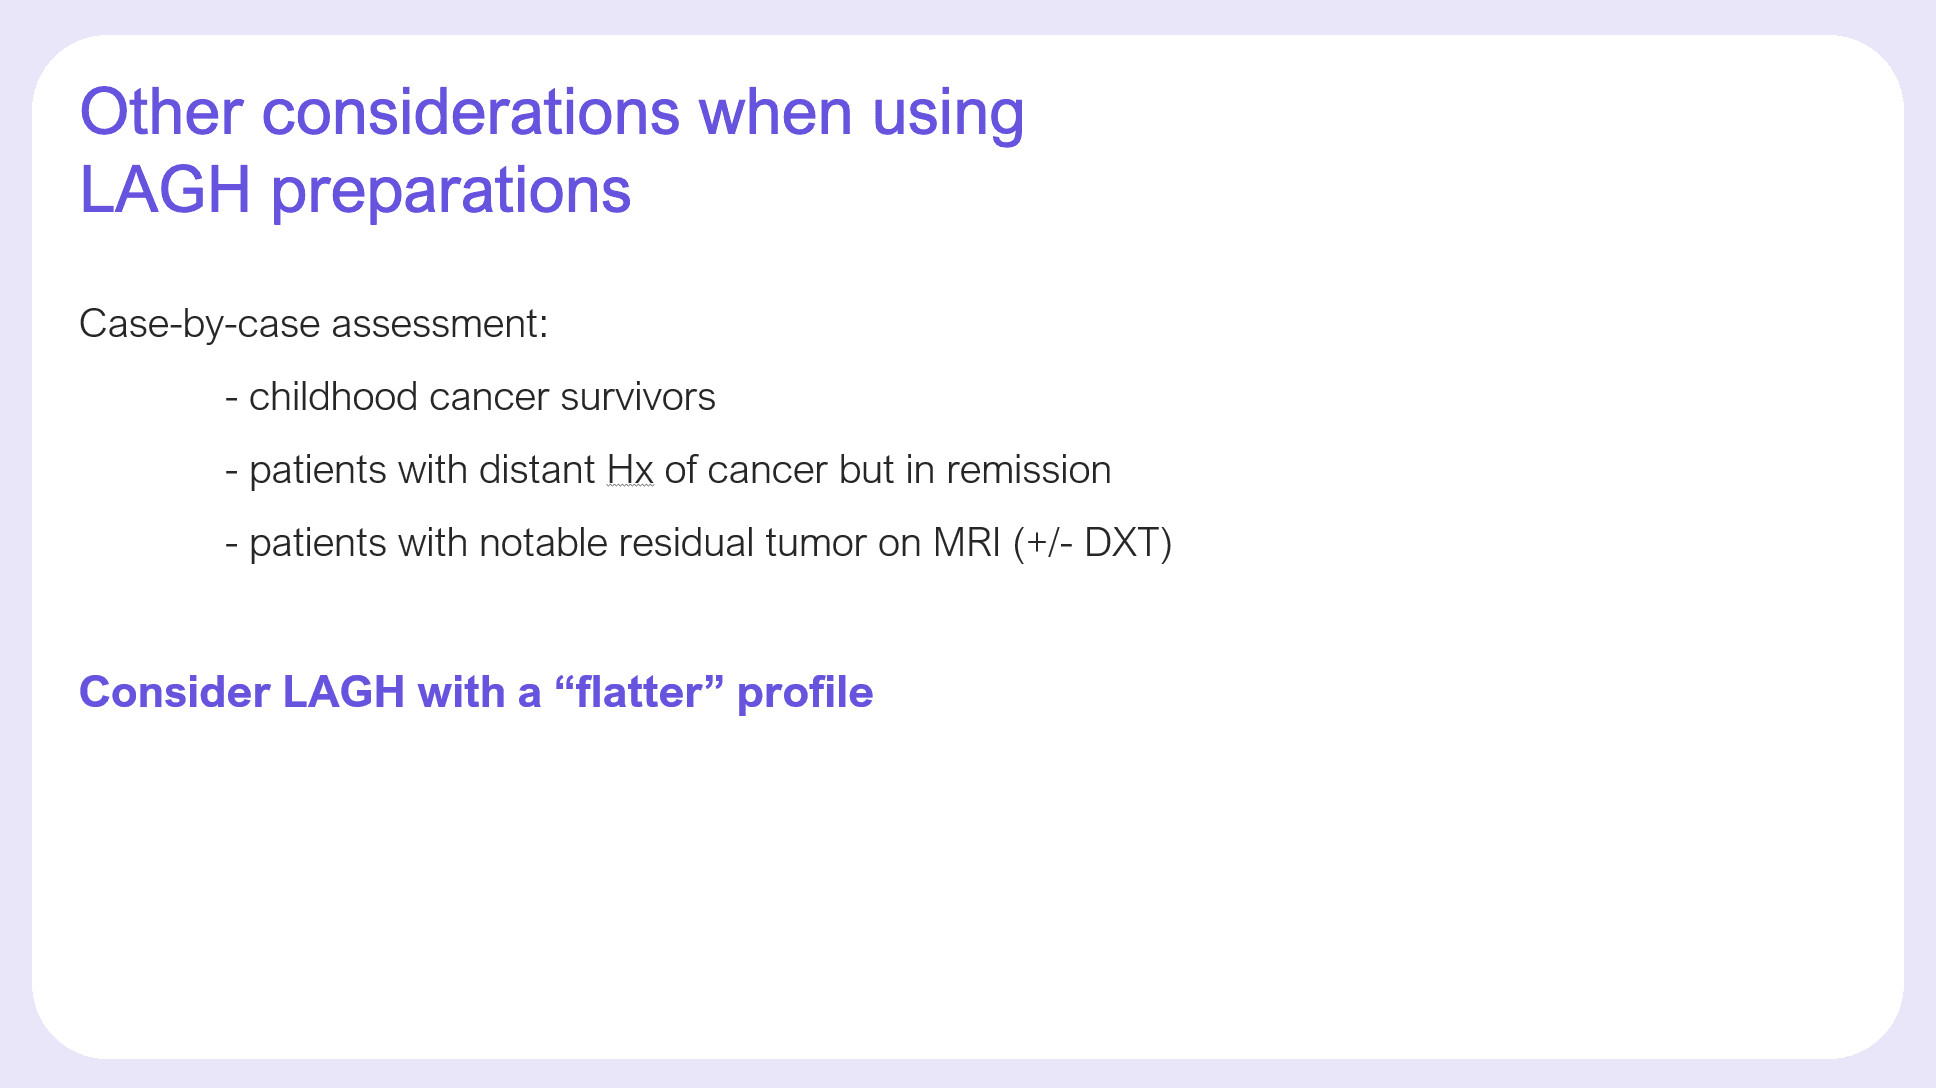The image size is (1936, 1088).
Task: Click the word "MRI" in the third bullet
Action: [x=966, y=543]
